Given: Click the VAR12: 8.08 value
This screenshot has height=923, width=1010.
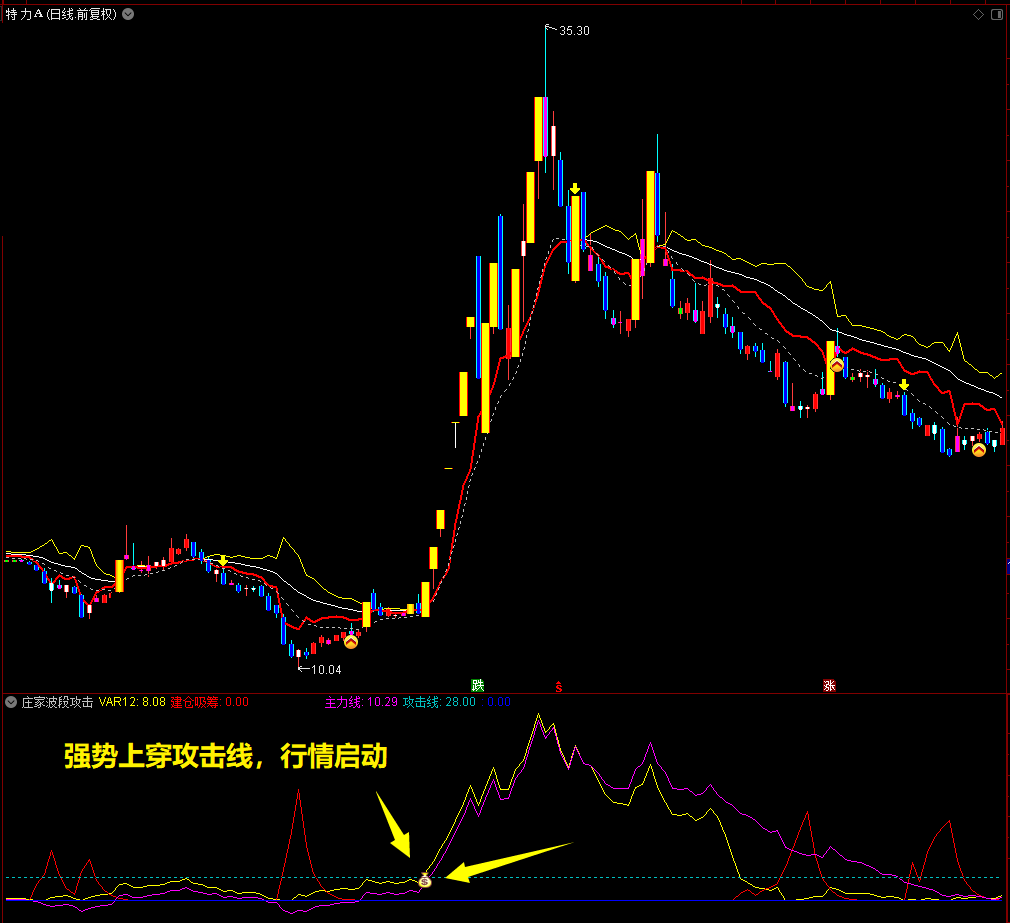Looking at the screenshot, I should (x=132, y=702).
